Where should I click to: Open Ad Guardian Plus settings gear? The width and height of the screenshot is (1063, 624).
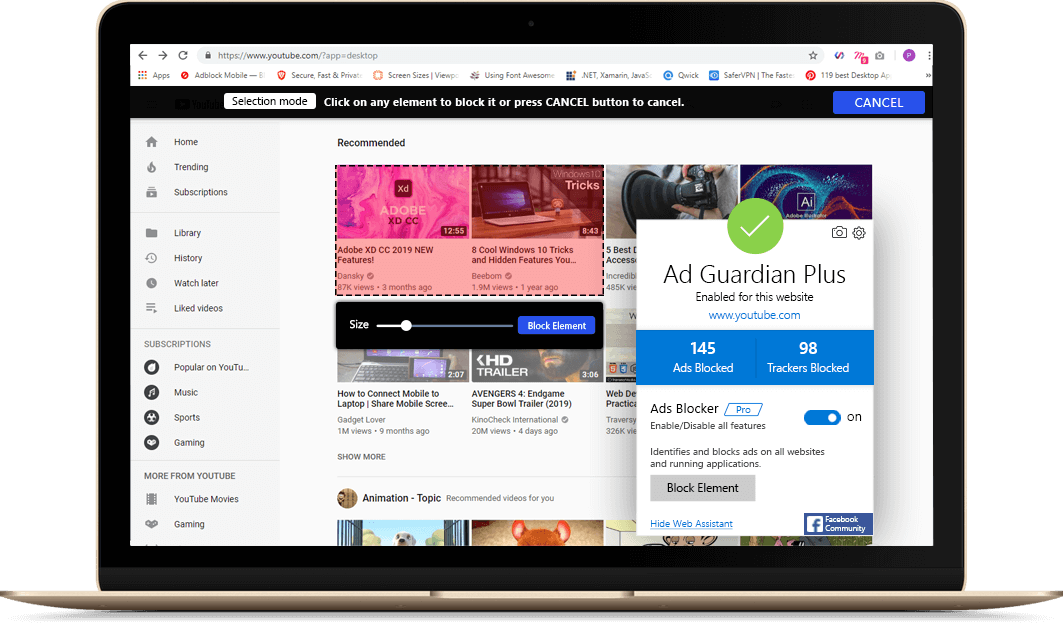859,233
